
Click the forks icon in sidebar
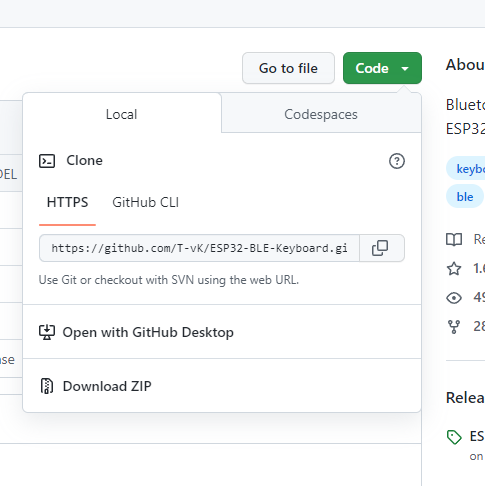click(x=454, y=327)
